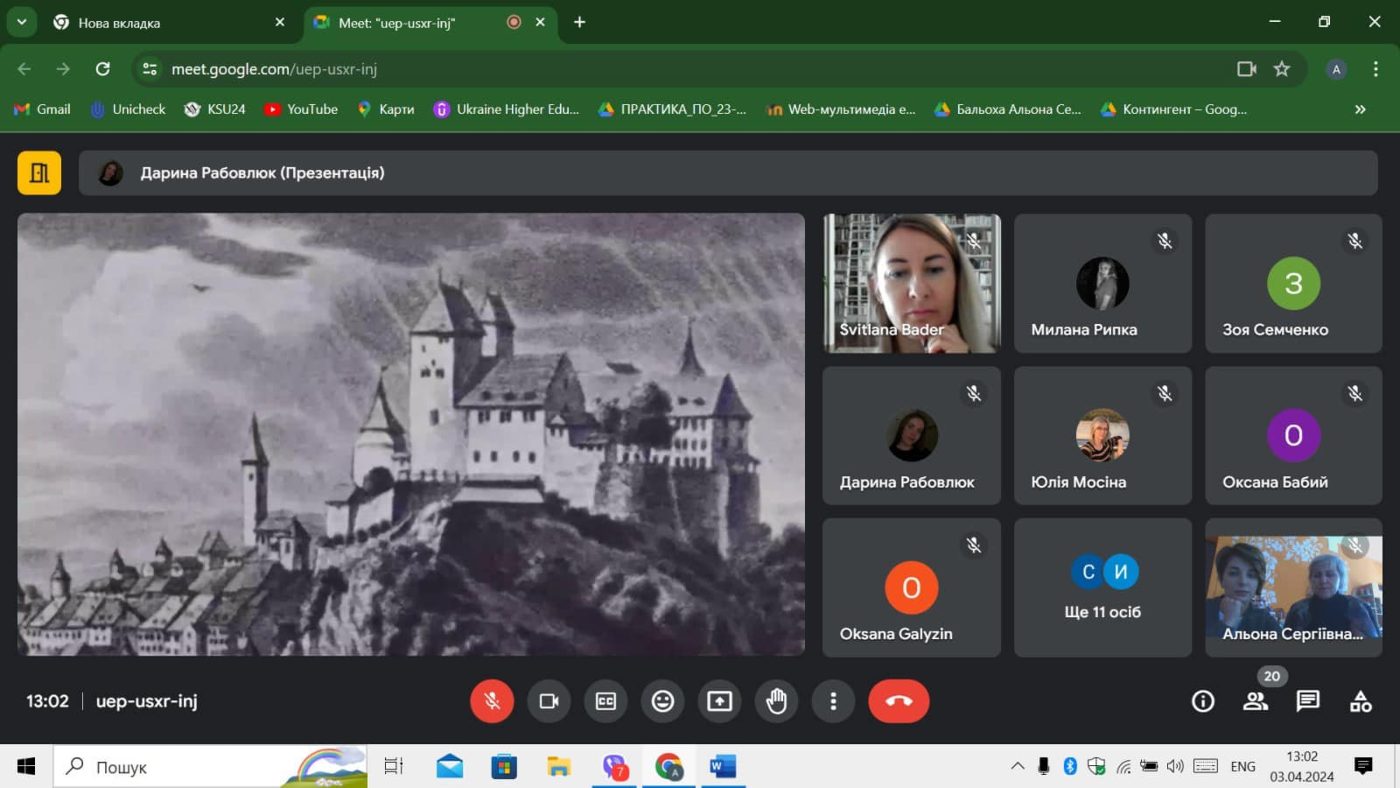Show hidden system tray icons arrow
This screenshot has height=788, width=1400.
[1017, 767]
